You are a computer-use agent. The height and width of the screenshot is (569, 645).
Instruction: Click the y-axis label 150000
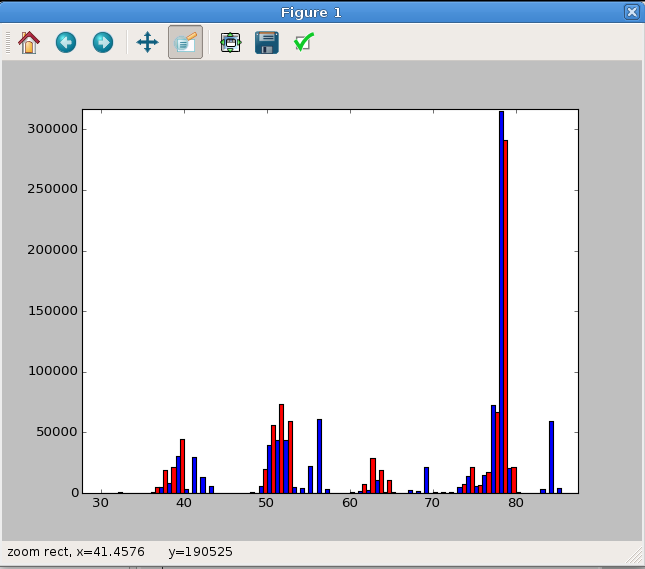52,311
